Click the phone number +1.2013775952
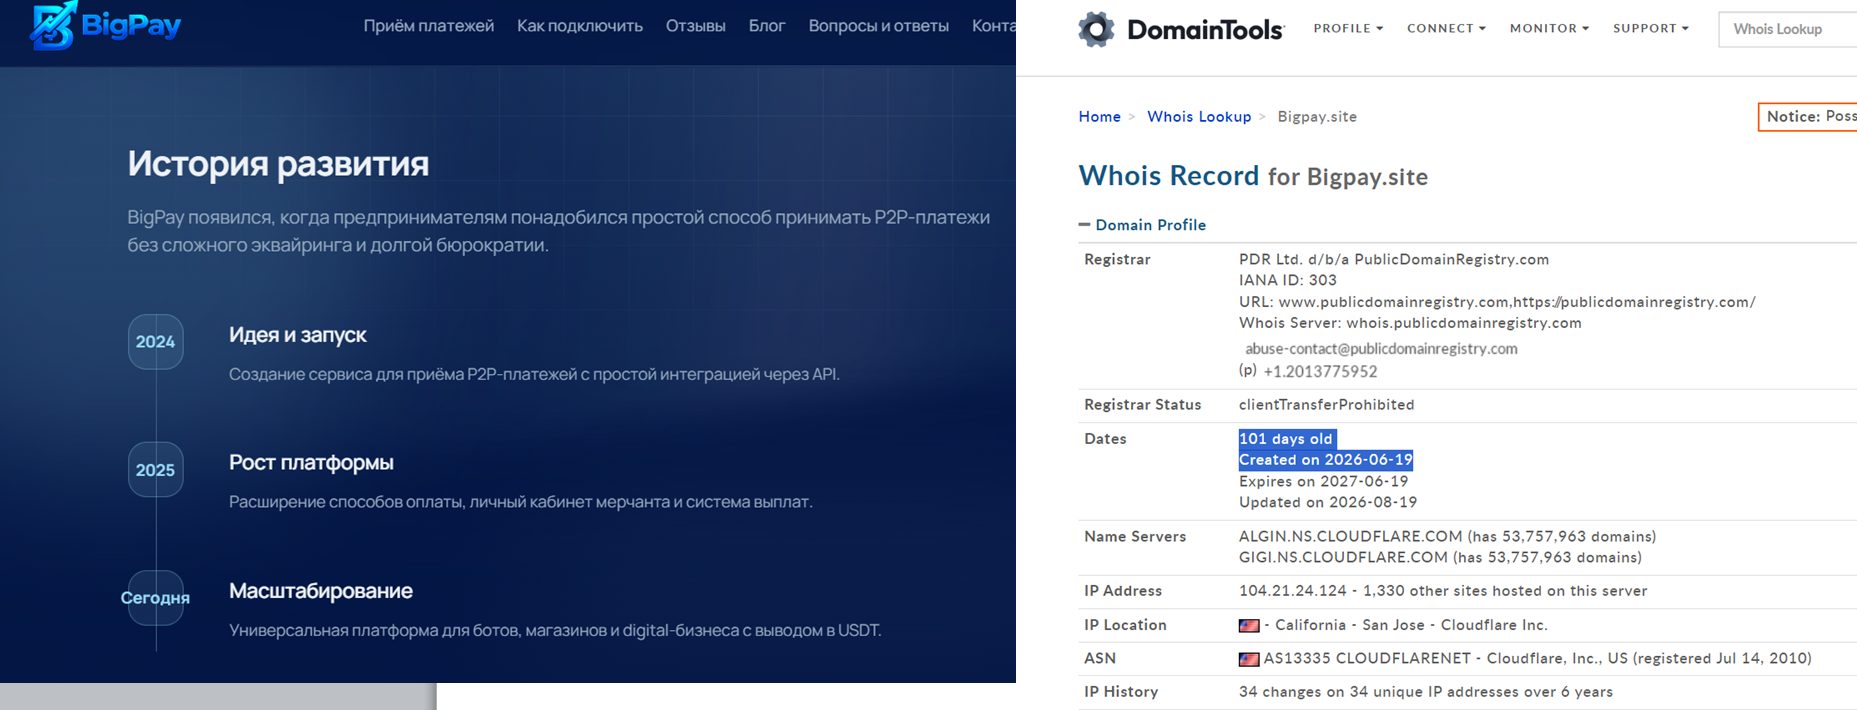The height and width of the screenshot is (710, 1857). (x=1320, y=372)
